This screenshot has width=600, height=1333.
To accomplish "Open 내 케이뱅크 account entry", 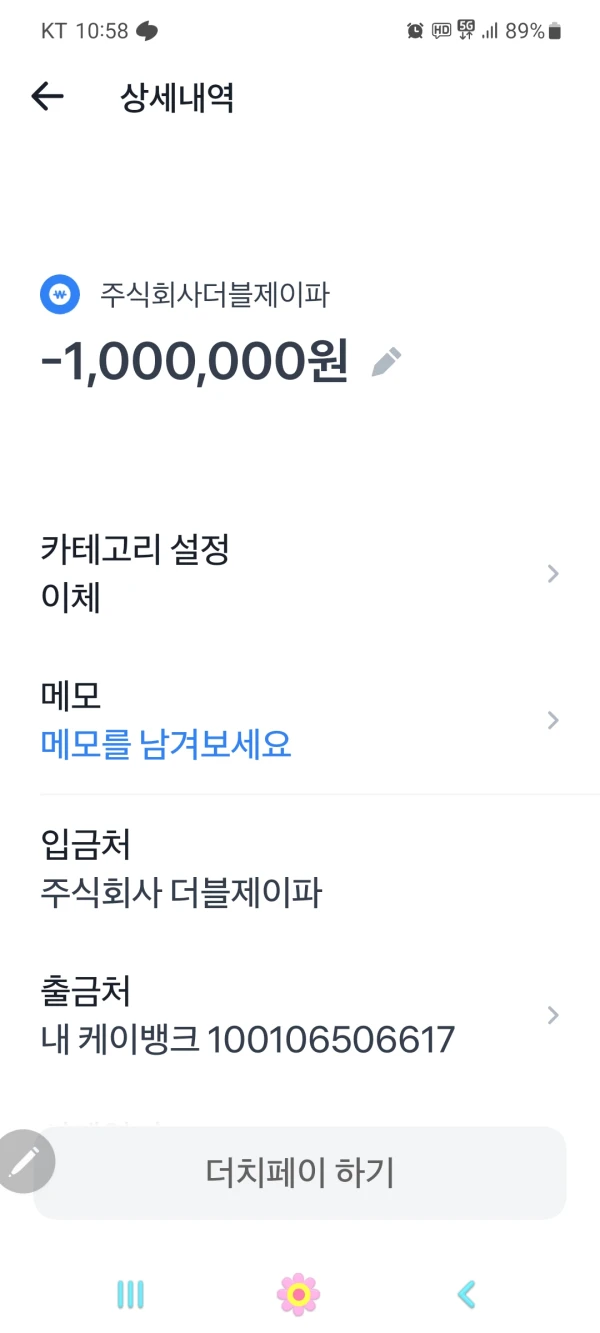I will click(247, 1040).
